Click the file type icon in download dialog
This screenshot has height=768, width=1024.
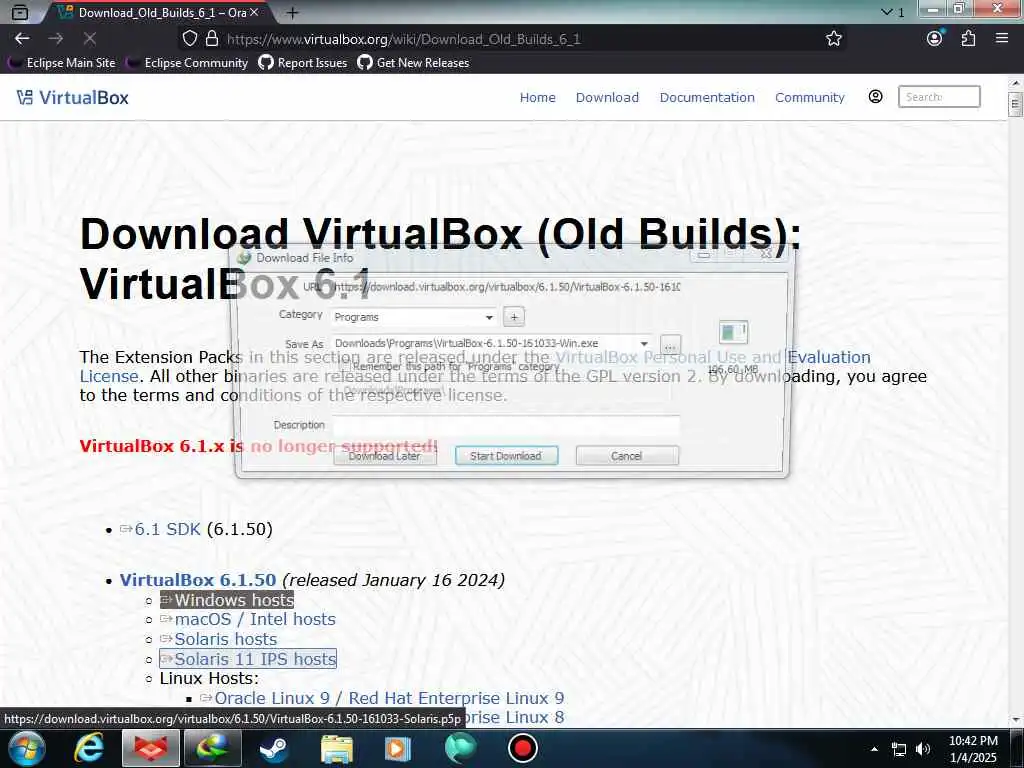coord(733,332)
